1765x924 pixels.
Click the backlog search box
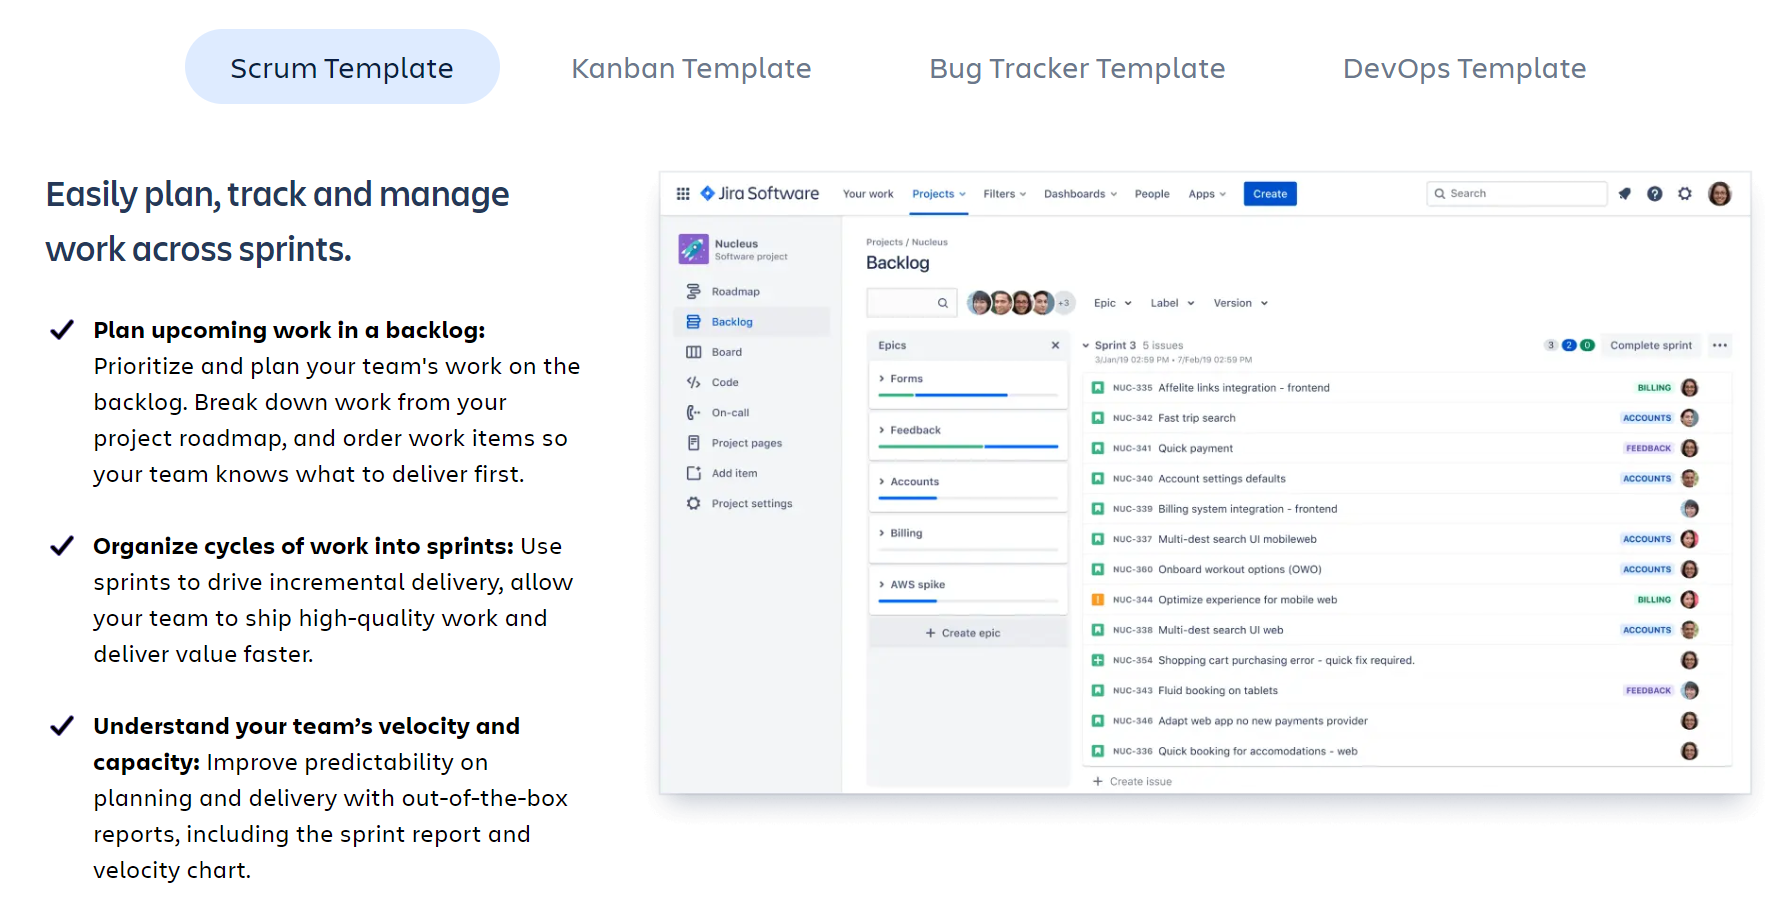coord(911,303)
